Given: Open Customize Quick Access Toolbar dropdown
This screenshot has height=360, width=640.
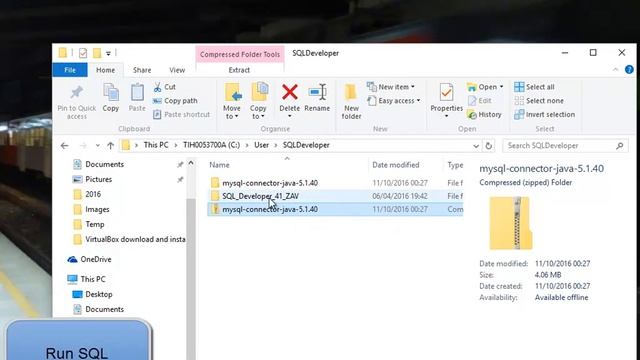Looking at the screenshot, I should 108,53.
